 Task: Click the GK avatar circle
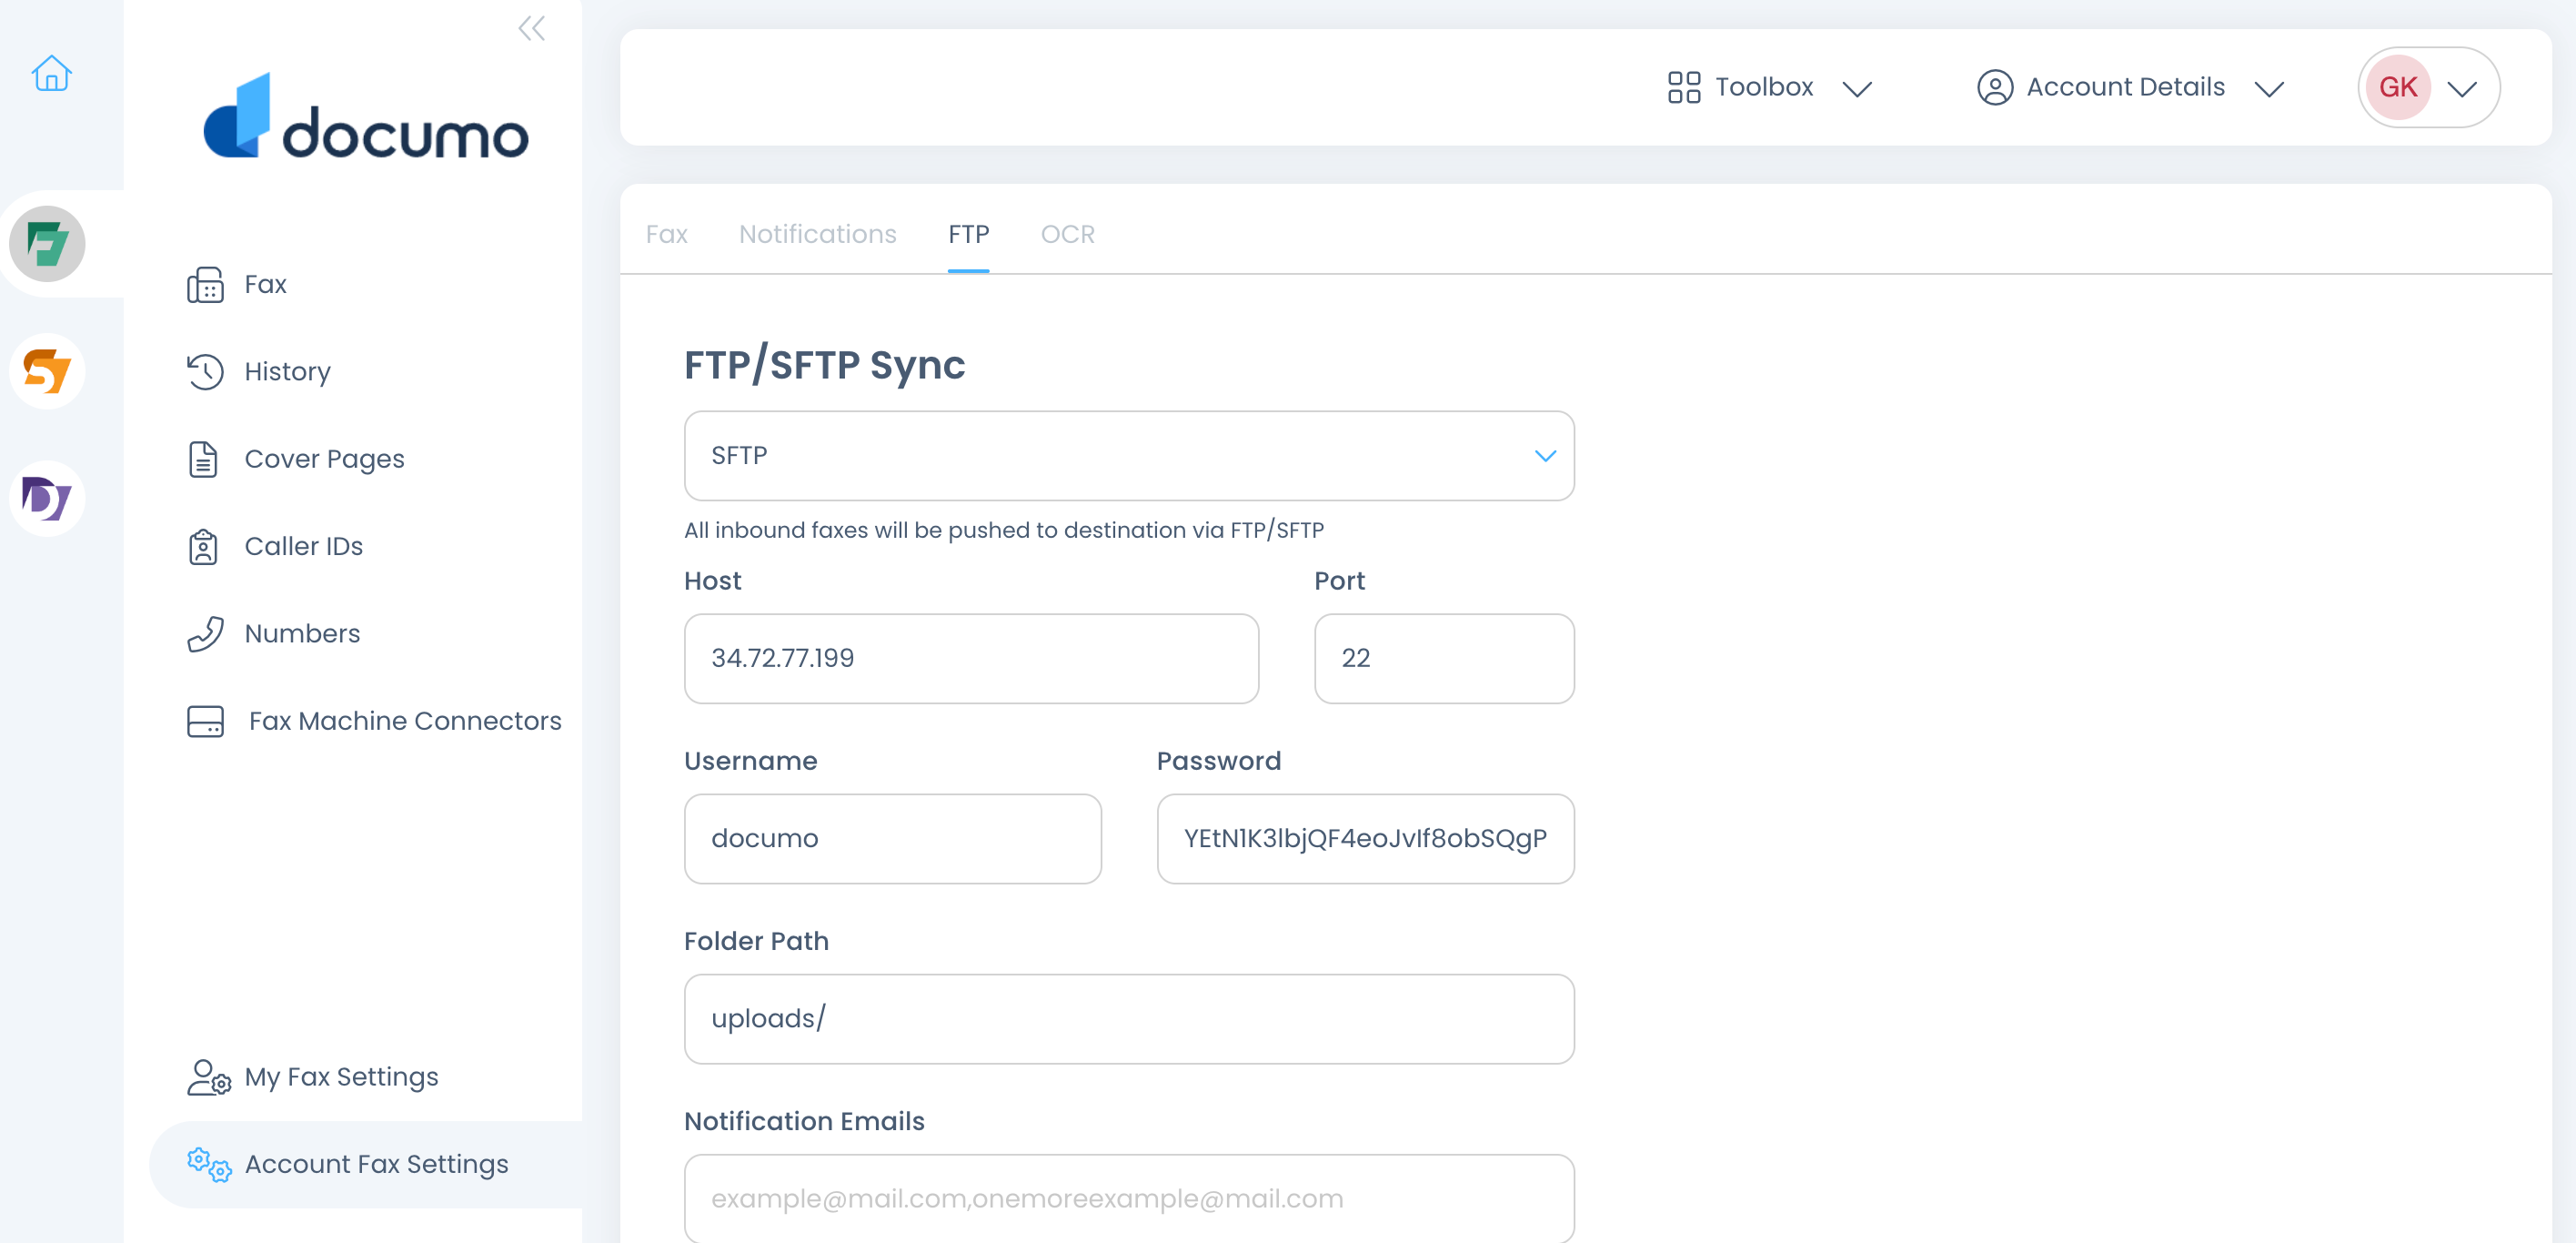[x=2398, y=87]
